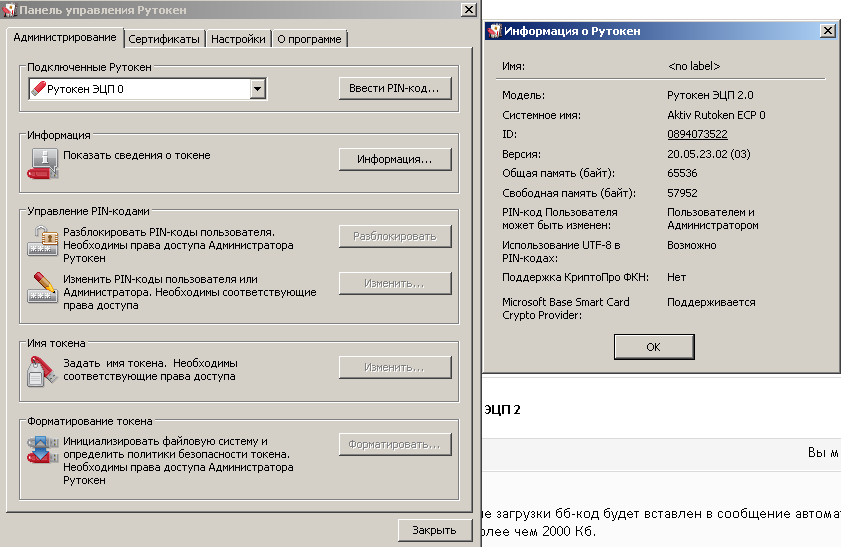841x547 pixels.
Task: Click the red token icon in the device combo box
Action: point(39,89)
